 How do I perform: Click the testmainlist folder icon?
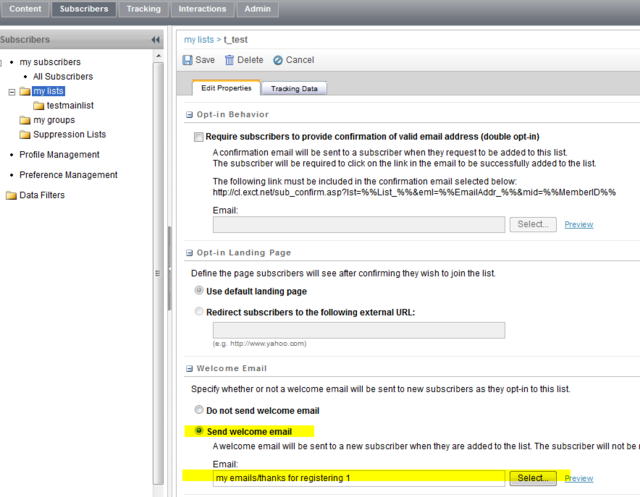coord(39,106)
